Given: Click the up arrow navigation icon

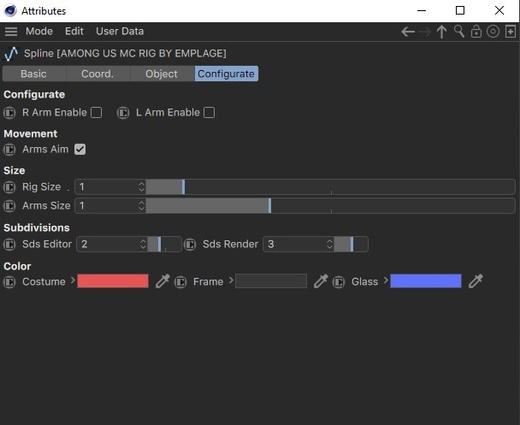Looking at the screenshot, I should click(442, 32).
